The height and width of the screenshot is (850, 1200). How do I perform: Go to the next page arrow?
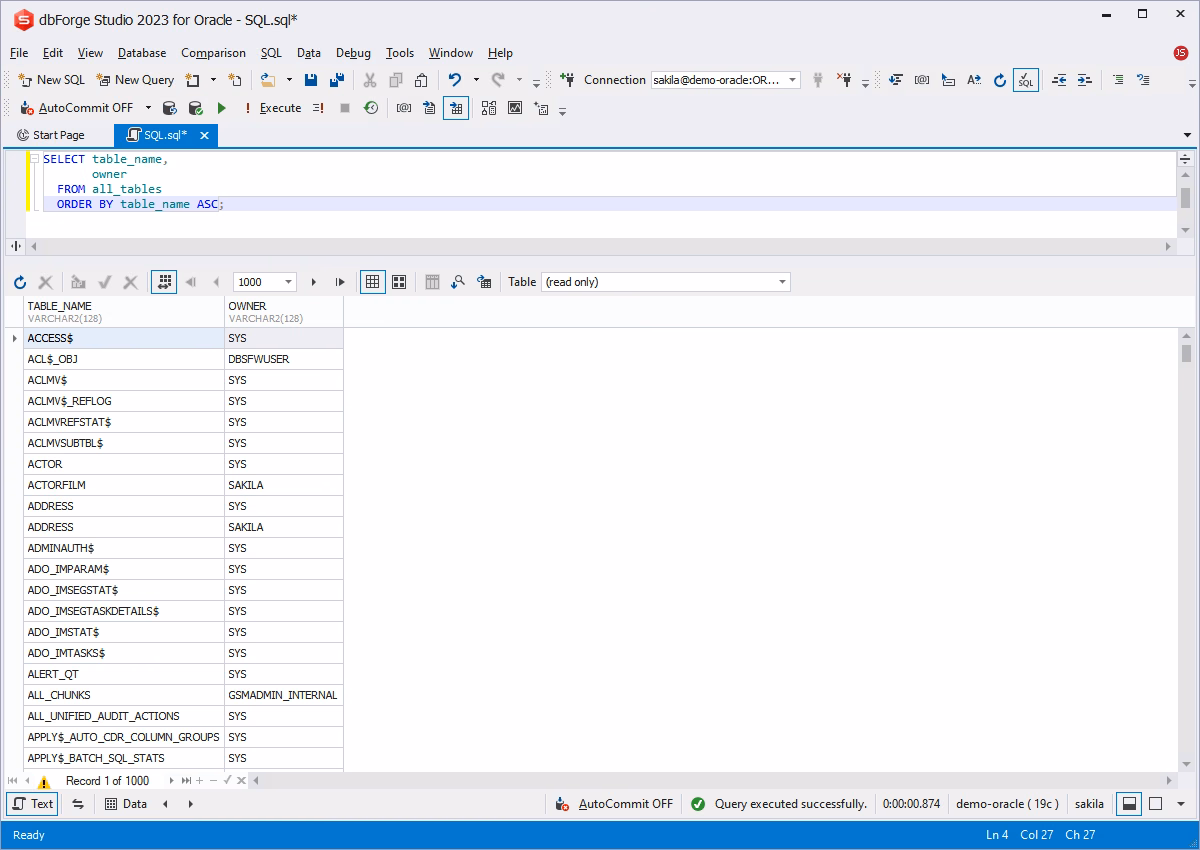(314, 283)
